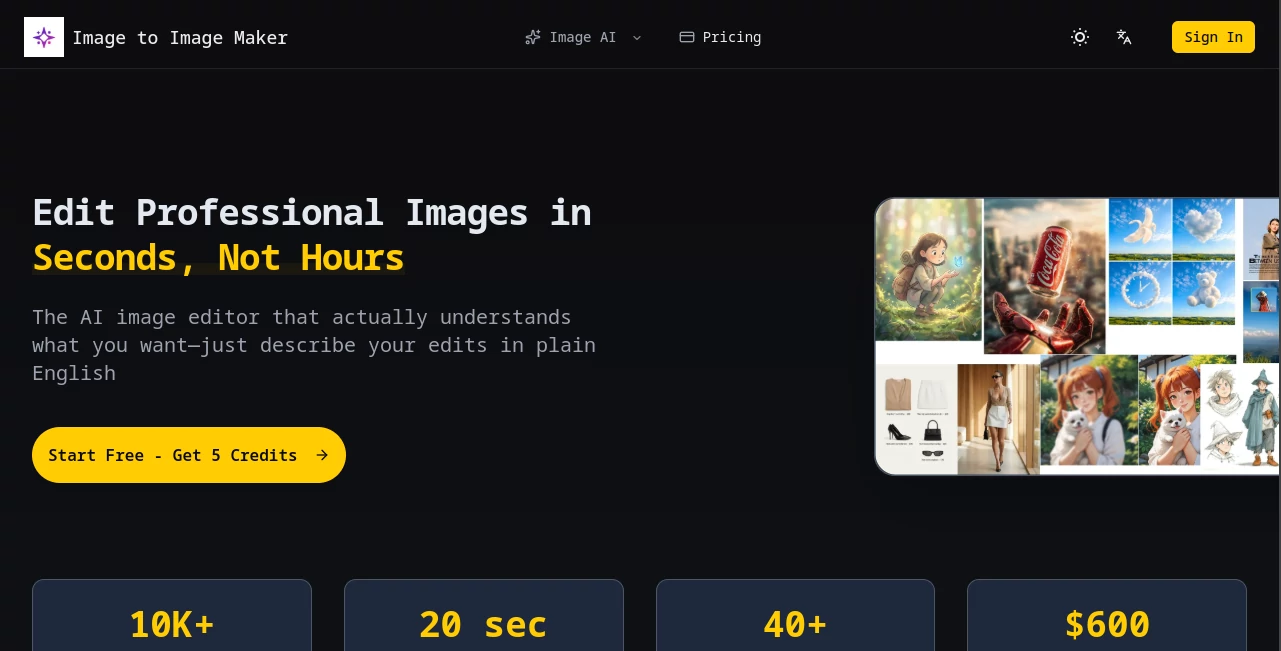Click the sparkles icon beside Image AI
Image resolution: width=1281 pixels, height=651 pixels.
(533, 37)
